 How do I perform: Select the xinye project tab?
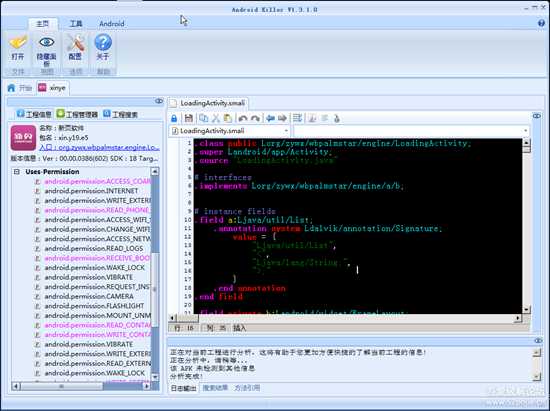tap(53, 88)
